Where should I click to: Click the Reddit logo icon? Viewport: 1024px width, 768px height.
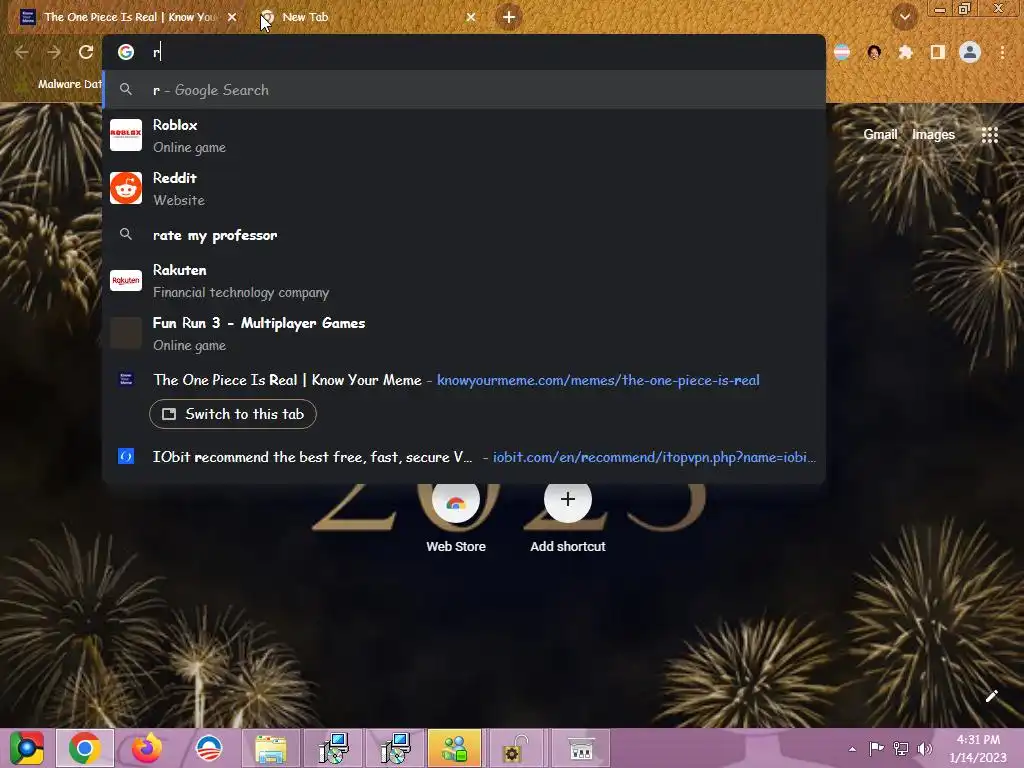pos(126,188)
